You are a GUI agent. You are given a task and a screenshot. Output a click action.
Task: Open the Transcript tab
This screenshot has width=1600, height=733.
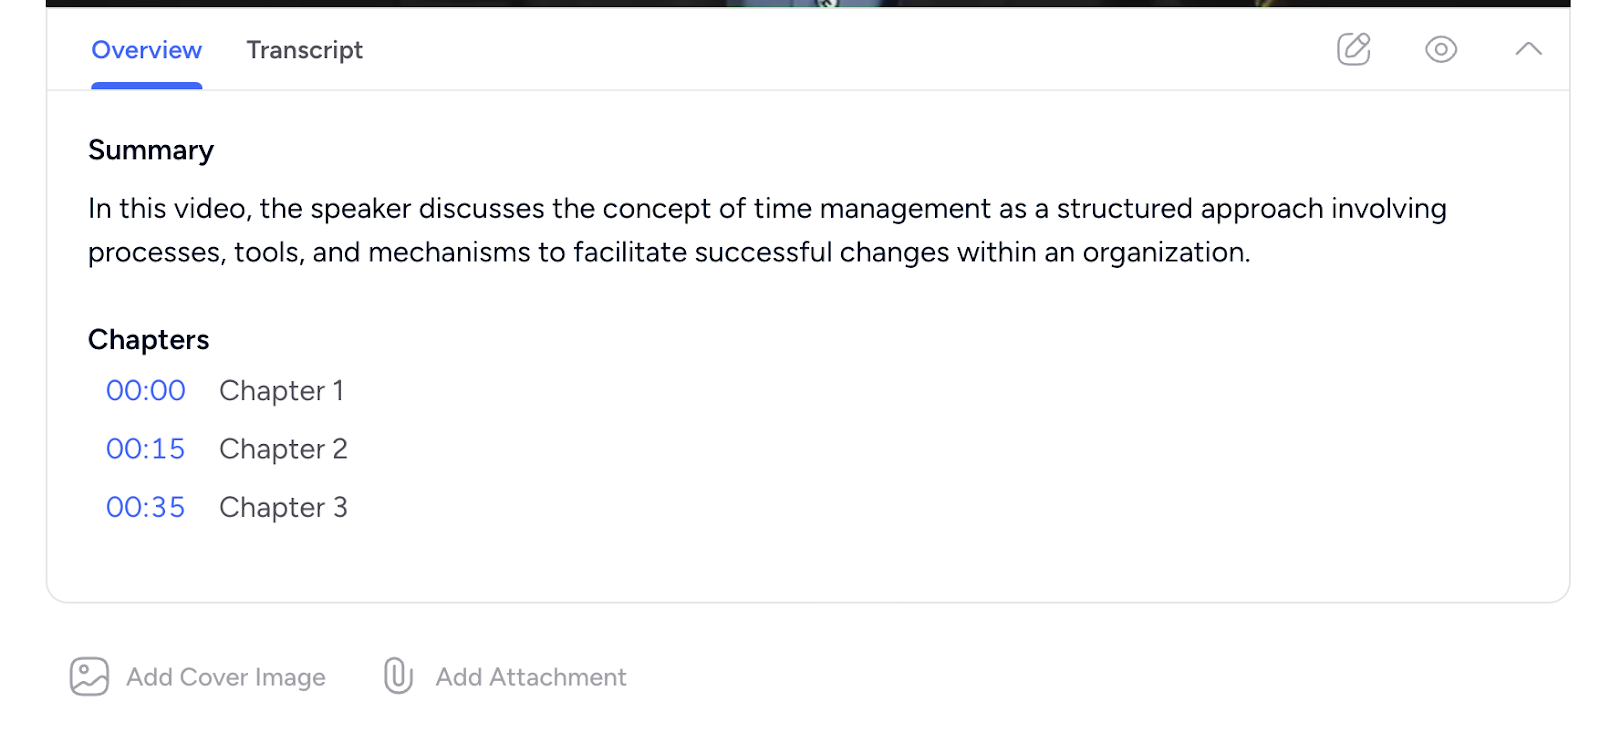pyautogui.click(x=304, y=50)
